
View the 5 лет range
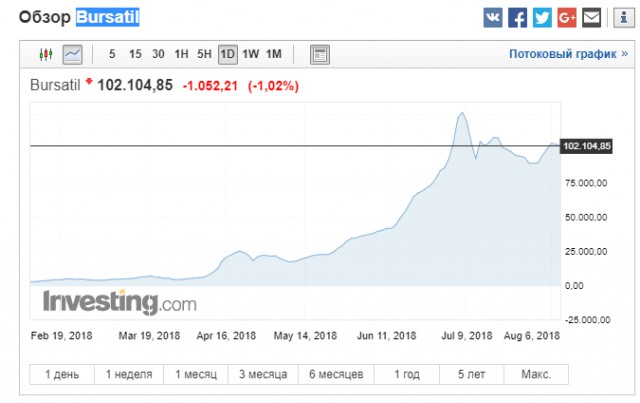(472, 374)
